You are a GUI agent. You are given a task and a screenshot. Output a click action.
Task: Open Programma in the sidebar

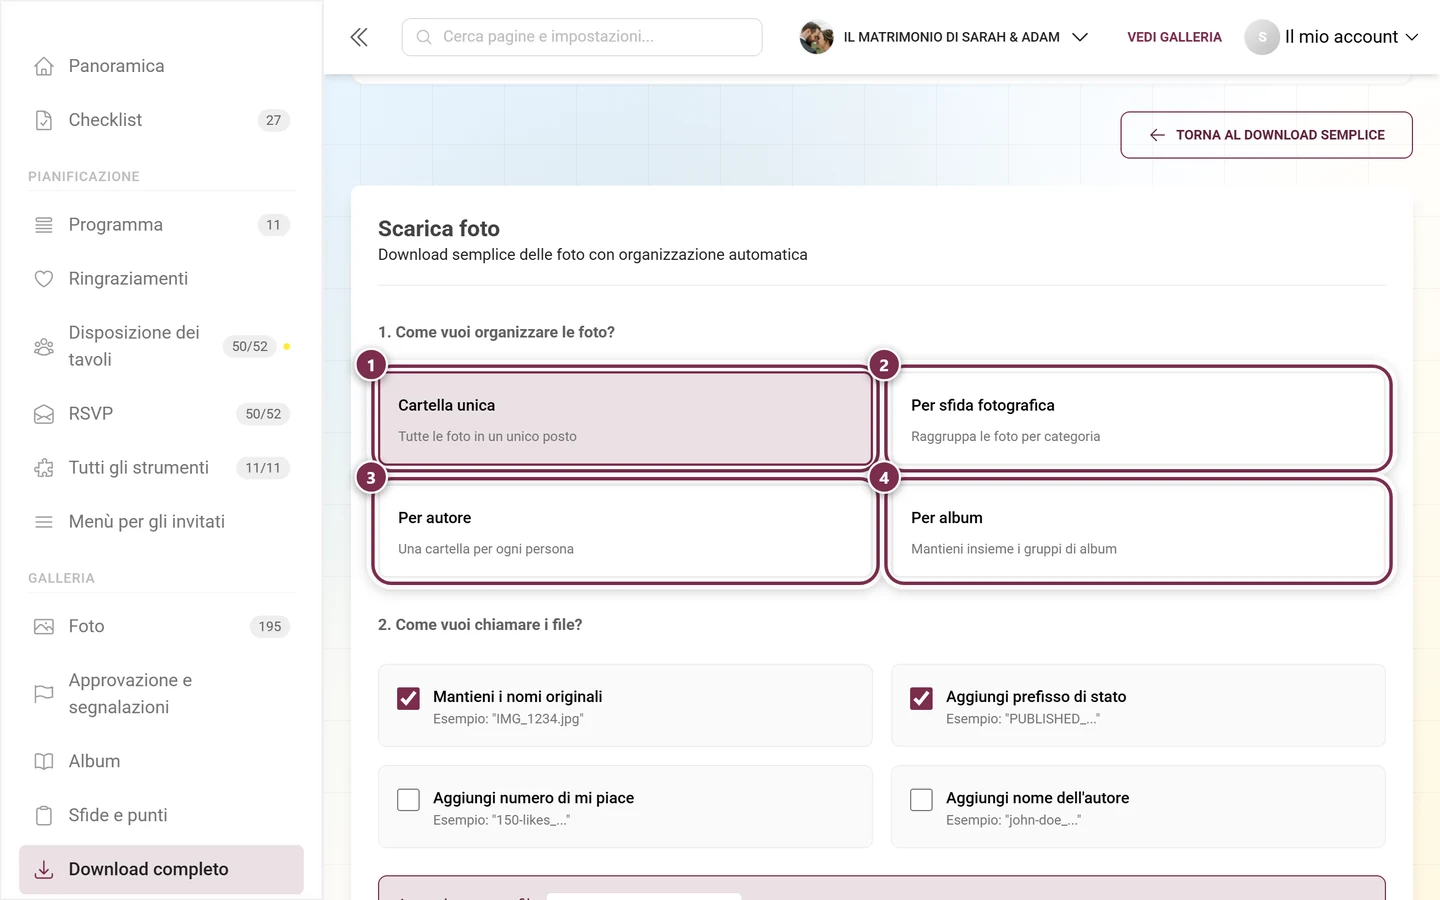point(161,225)
